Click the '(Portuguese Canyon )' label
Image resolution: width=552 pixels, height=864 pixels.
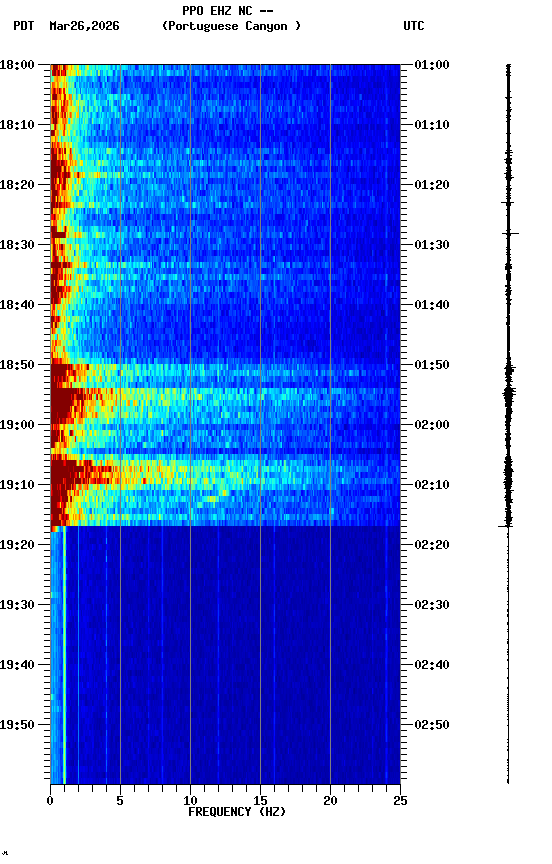231,26
